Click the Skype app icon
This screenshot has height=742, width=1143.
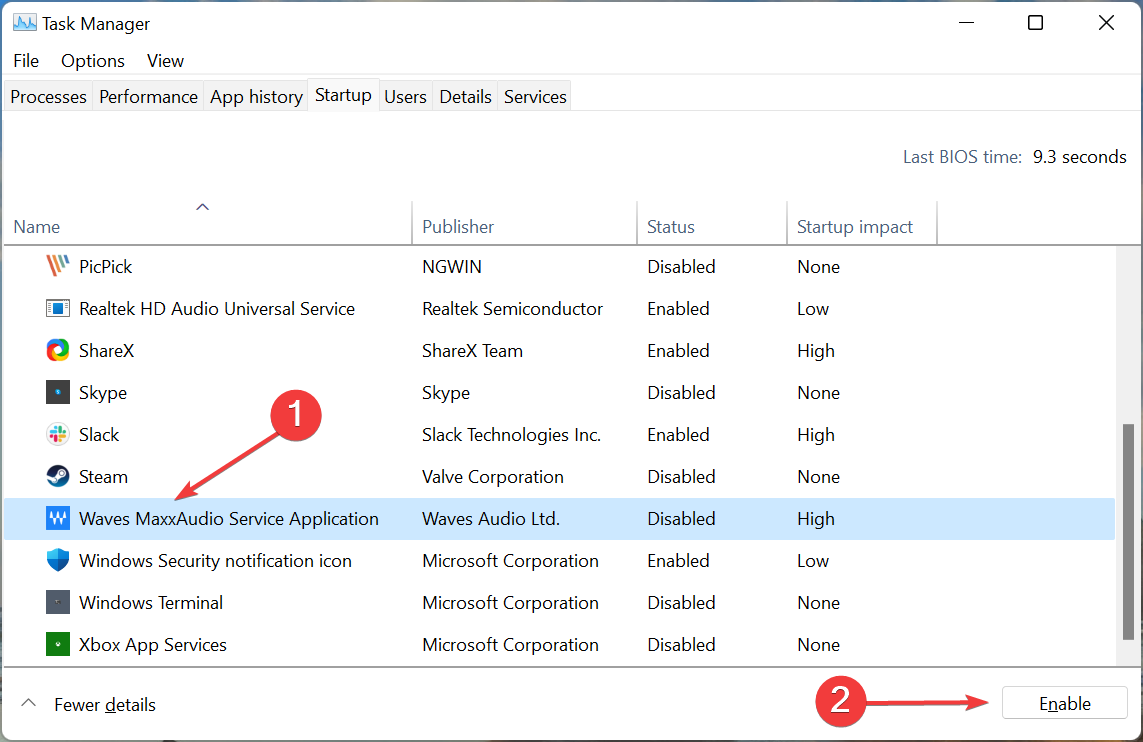[x=58, y=392]
